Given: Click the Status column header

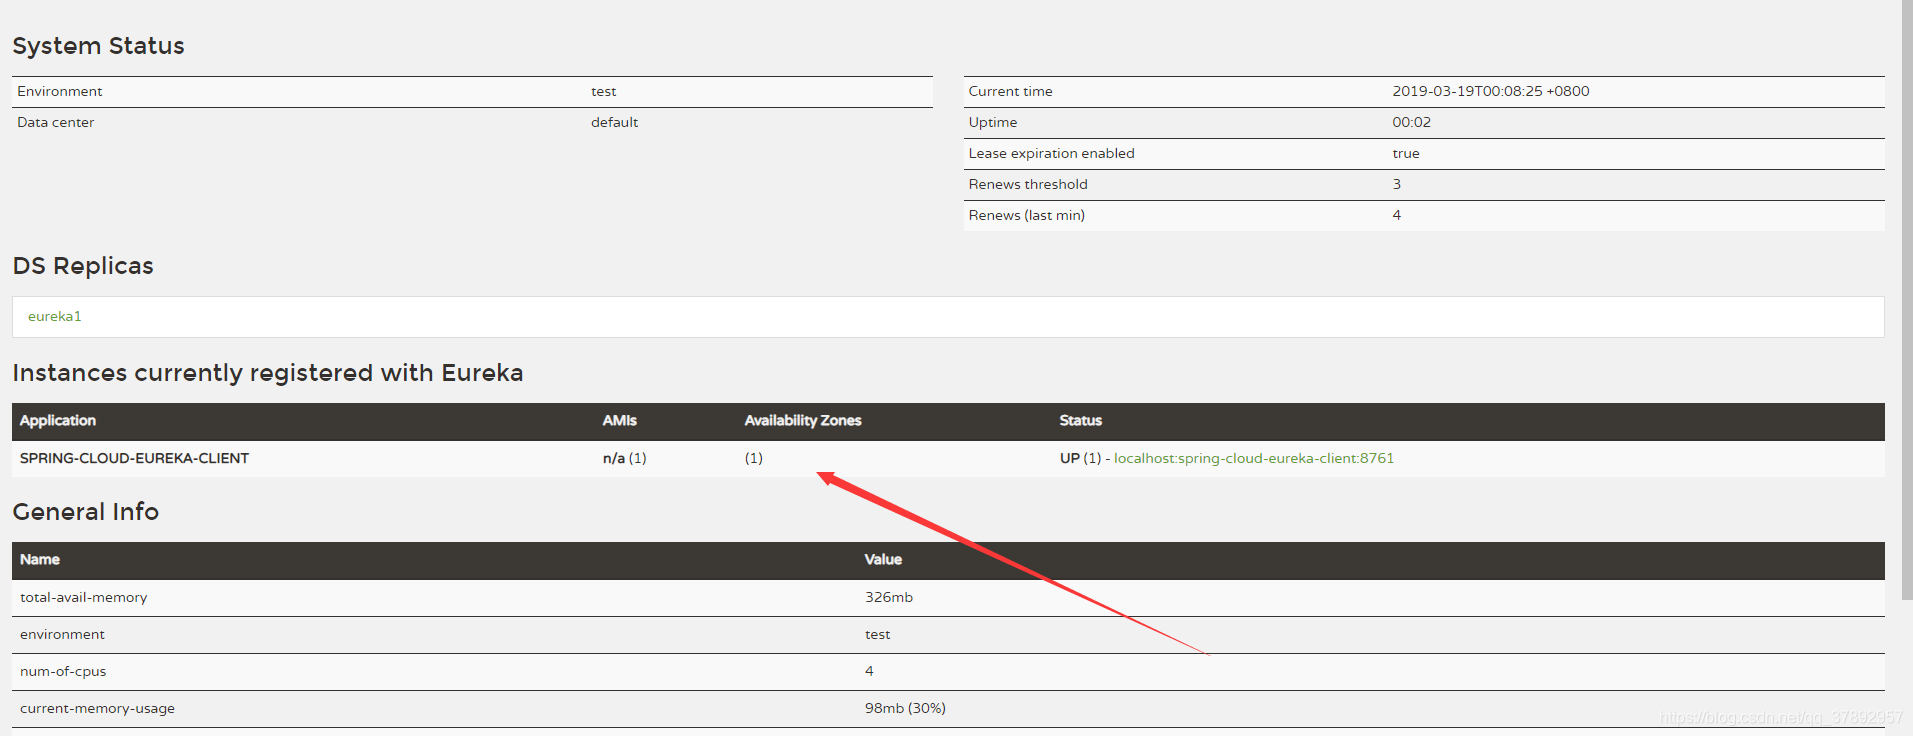Looking at the screenshot, I should (x=1080, y=421).
